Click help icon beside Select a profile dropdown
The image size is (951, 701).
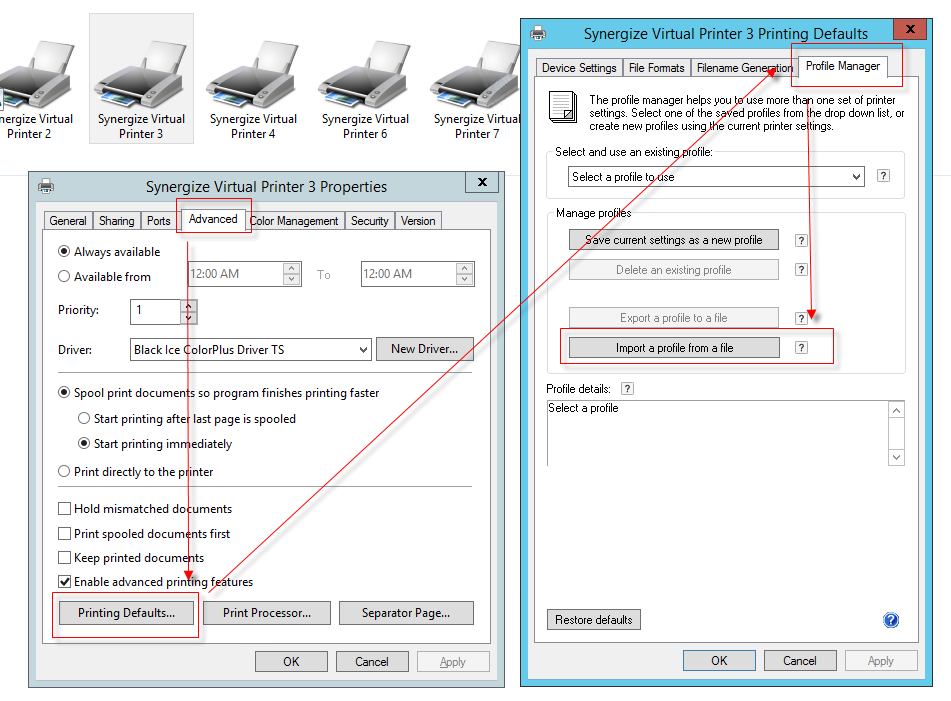[x=884, y=176]
